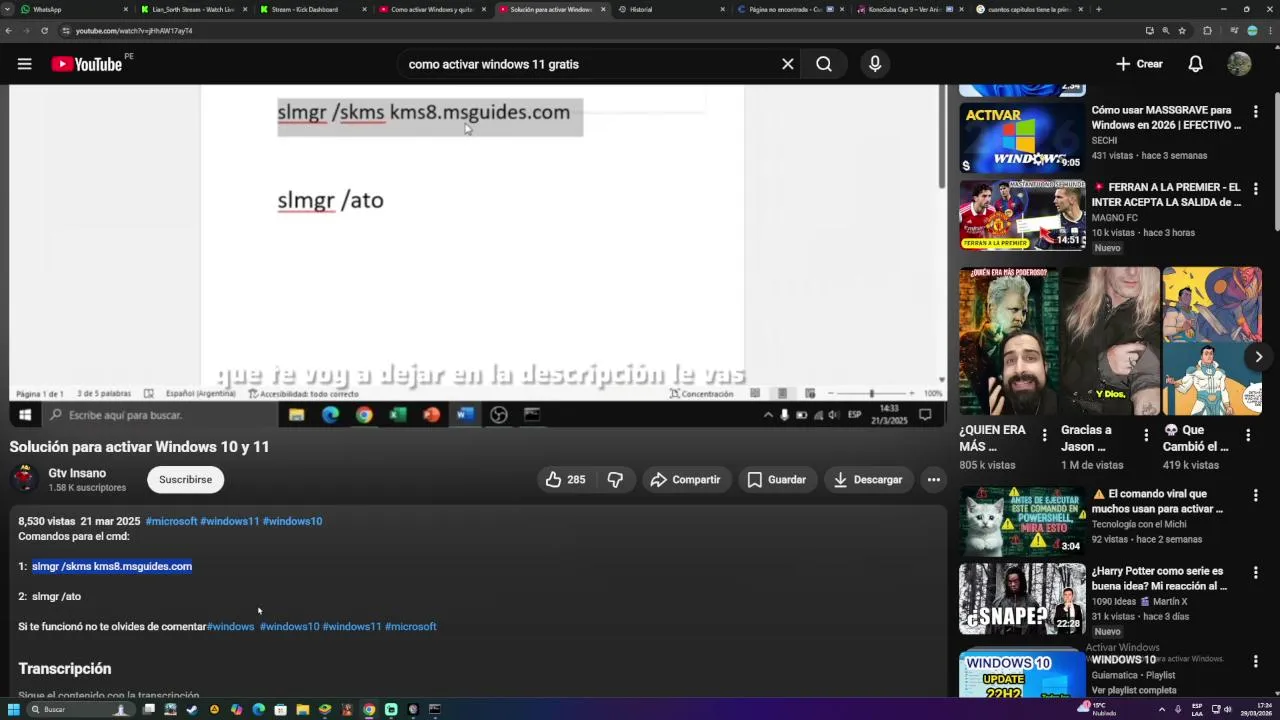
Task: Open the account avatar menu
Action: tap(1239, 64)
